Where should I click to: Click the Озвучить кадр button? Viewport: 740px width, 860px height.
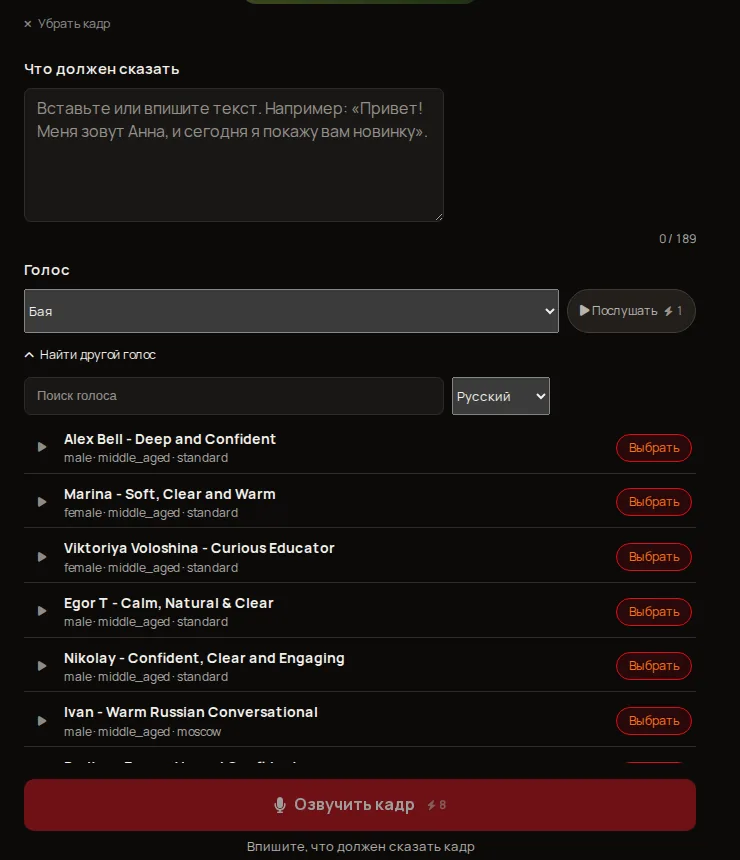click(x=360, y=805)
